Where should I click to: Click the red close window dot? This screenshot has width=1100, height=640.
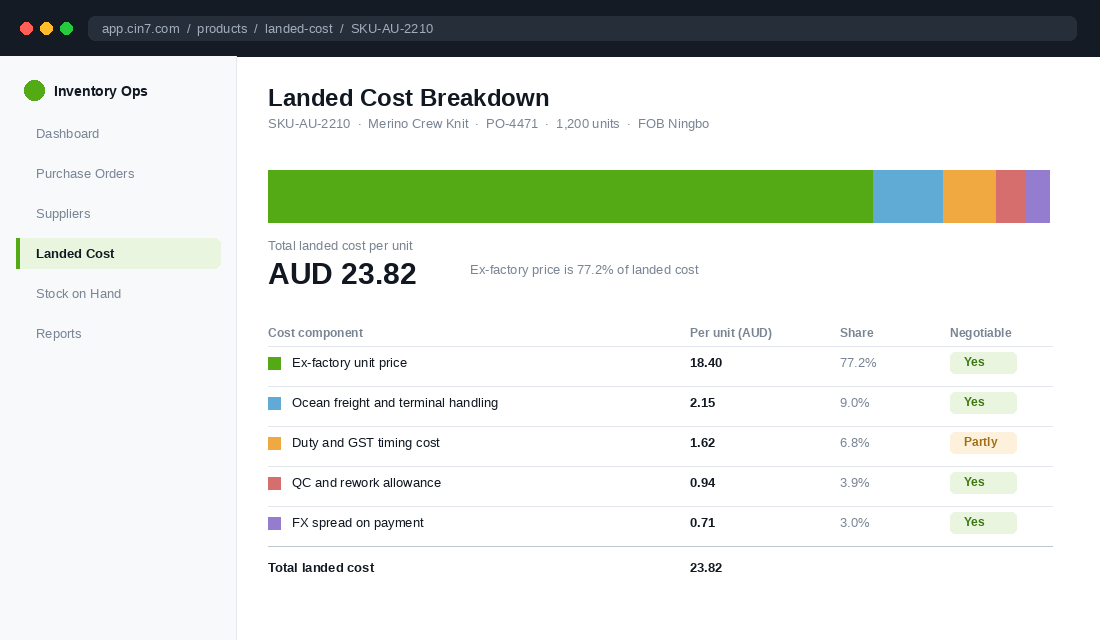pos(27,29)
